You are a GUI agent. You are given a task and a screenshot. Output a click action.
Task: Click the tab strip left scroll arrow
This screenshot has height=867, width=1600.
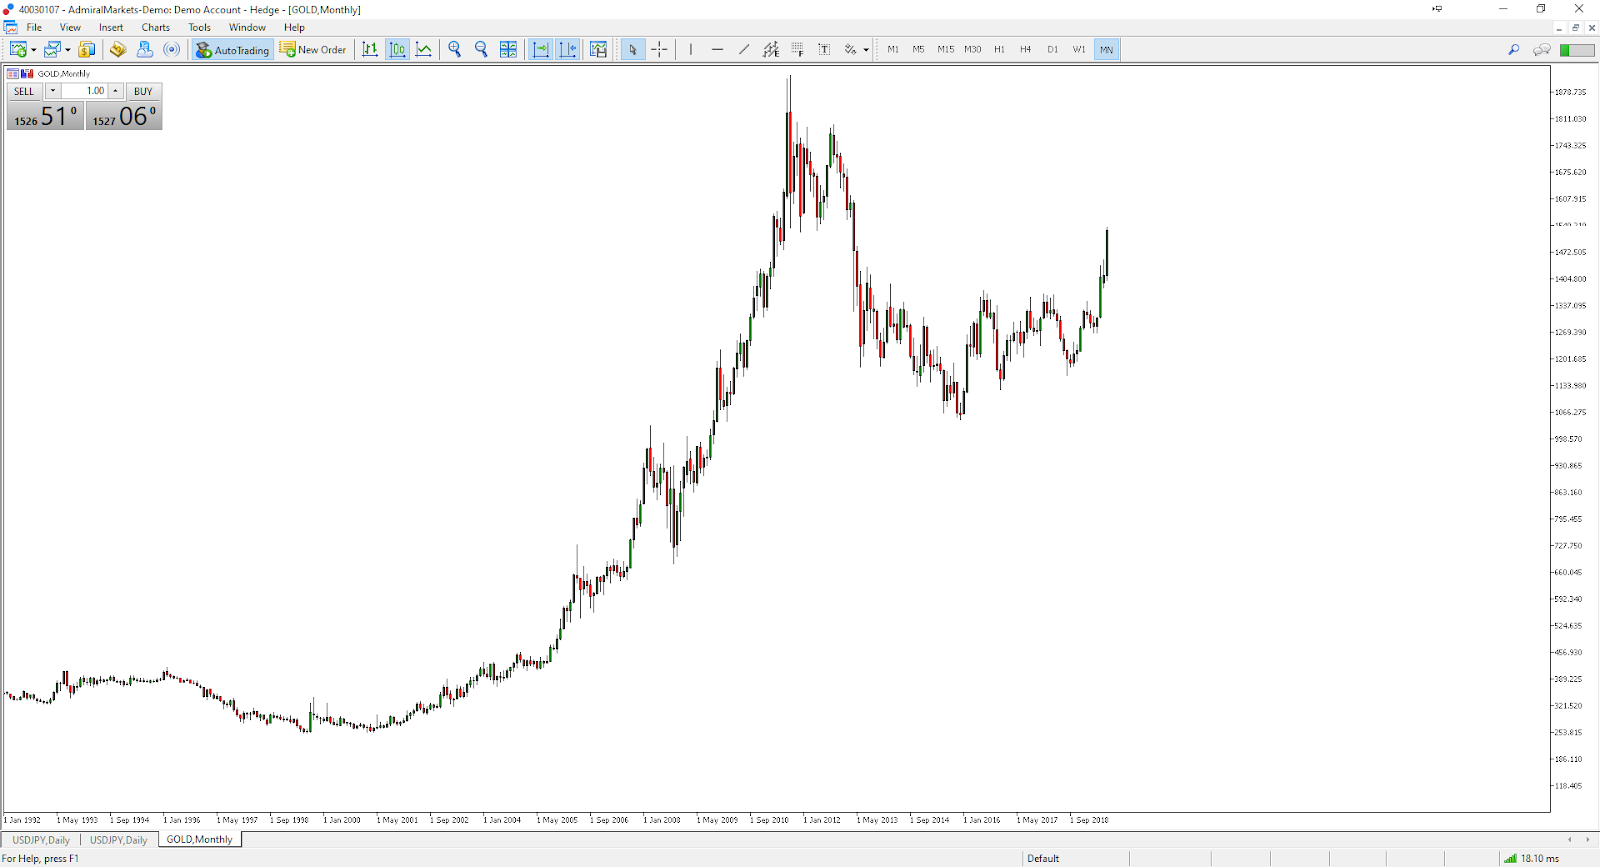coord(1570,840)
